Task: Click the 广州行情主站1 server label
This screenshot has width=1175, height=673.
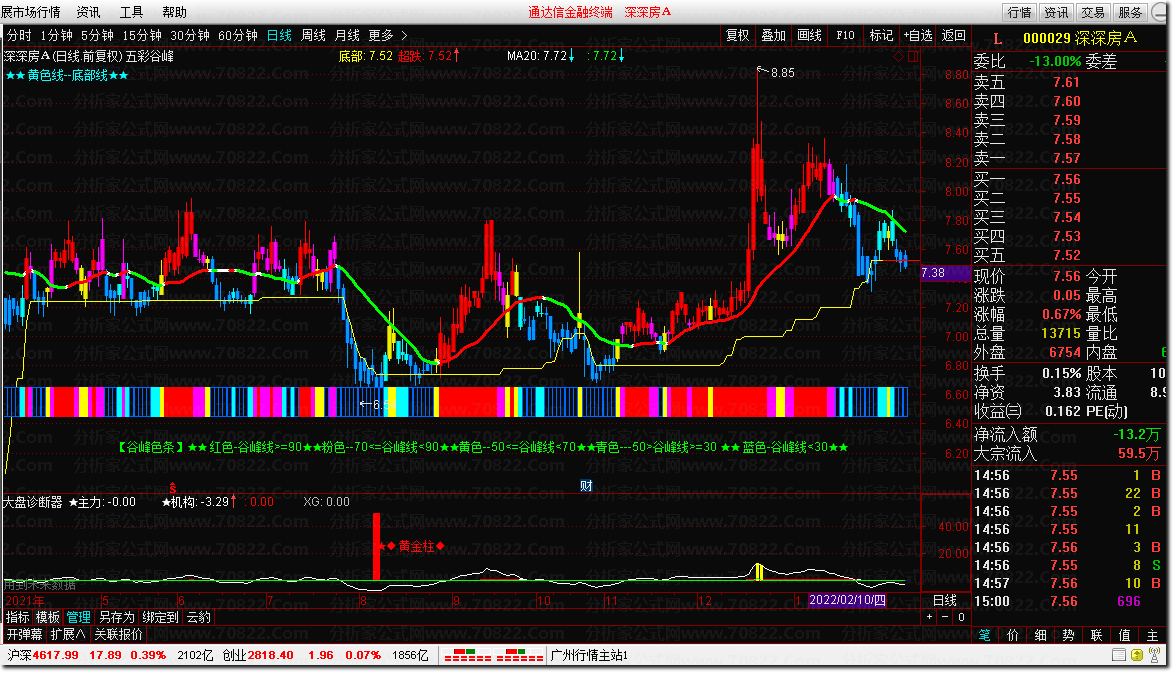Action: (x=589, y=655)
